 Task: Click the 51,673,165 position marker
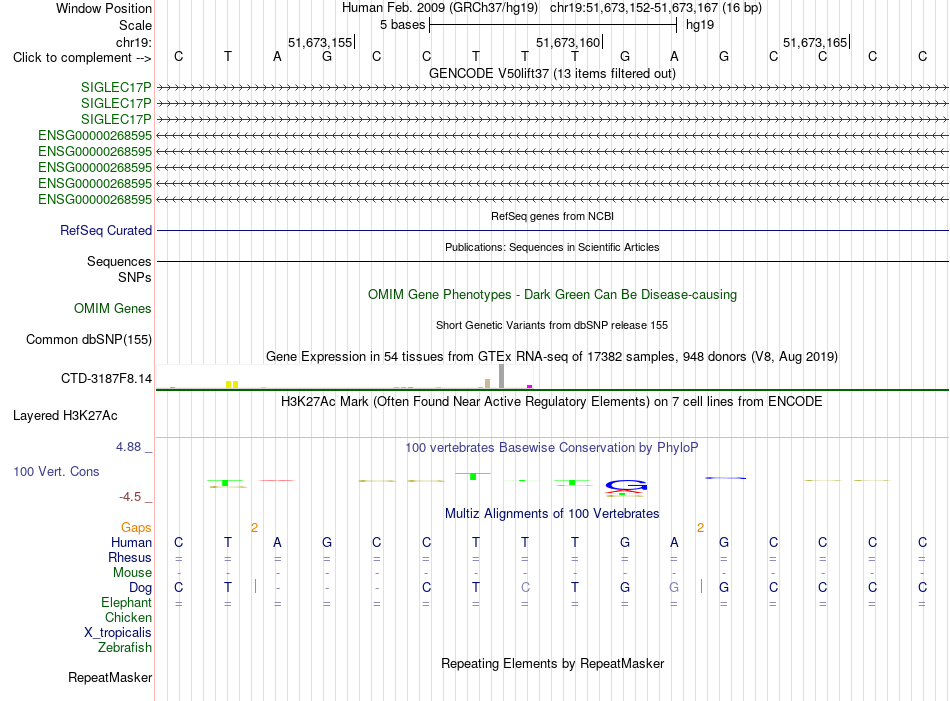pyautogui.click(x=816, y=42)
